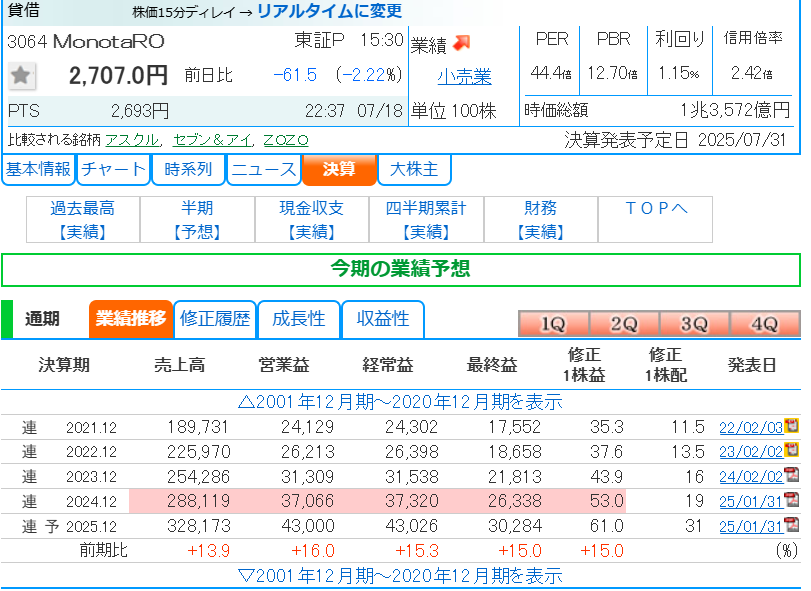Open the document icon next to 23/02/02
Viewport: 811px width, 591px height.
(792, 451)
